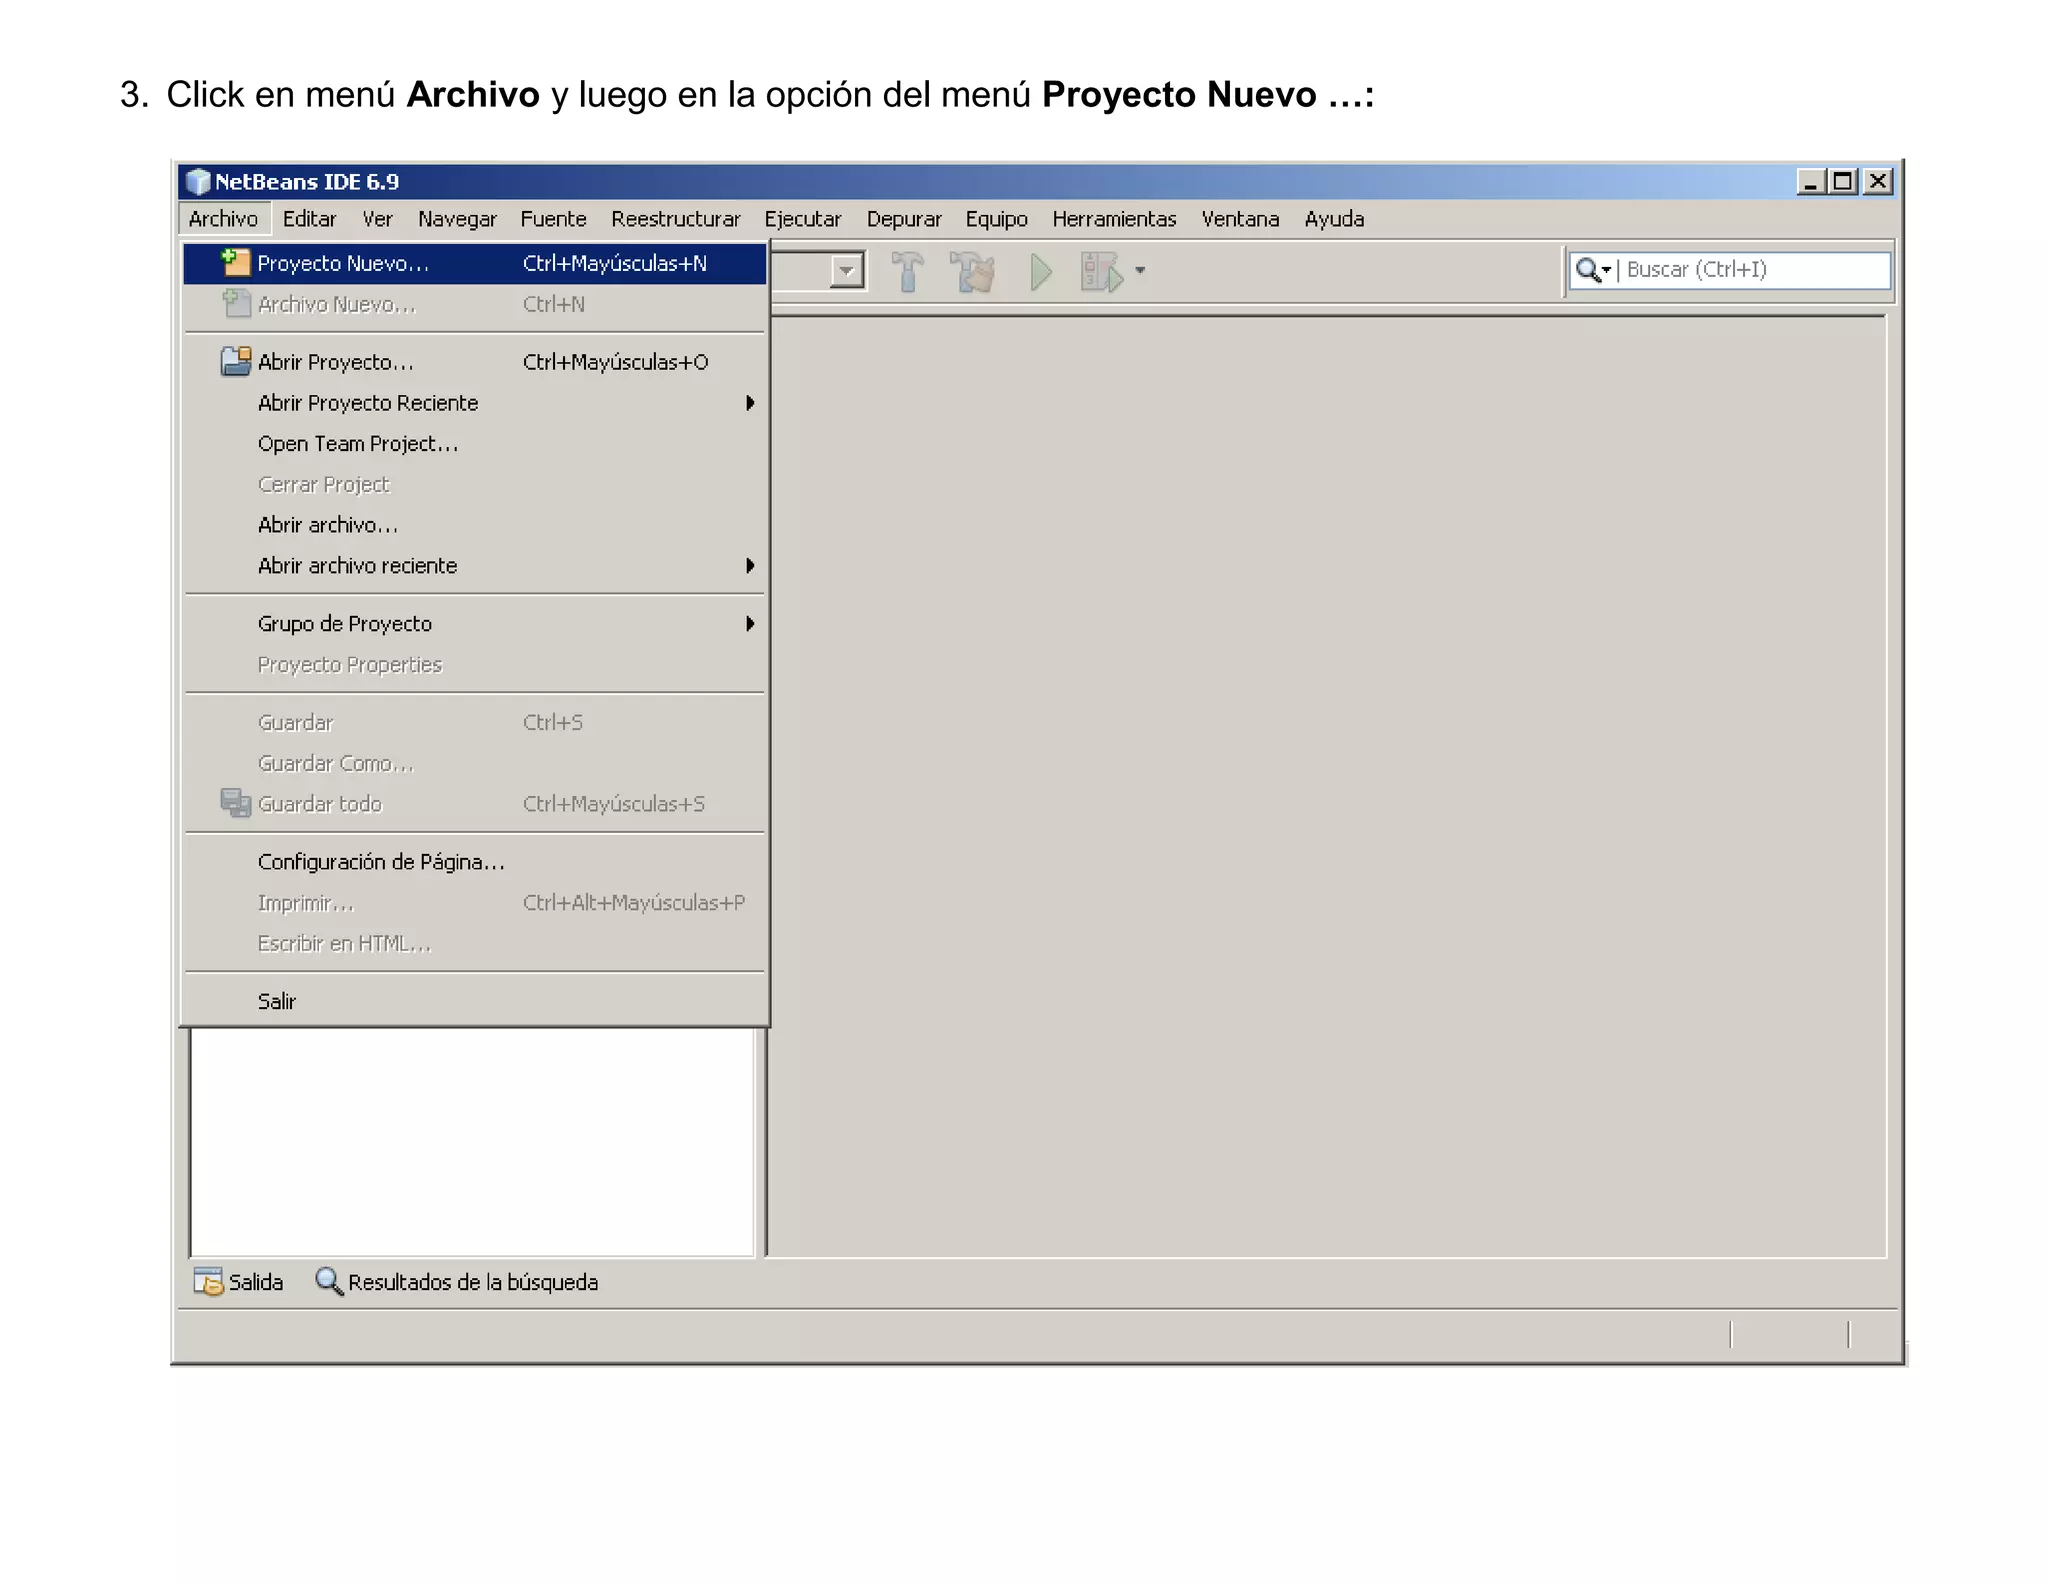
Task: Click inside the Buscar search field
Action: click(1750, 270)
